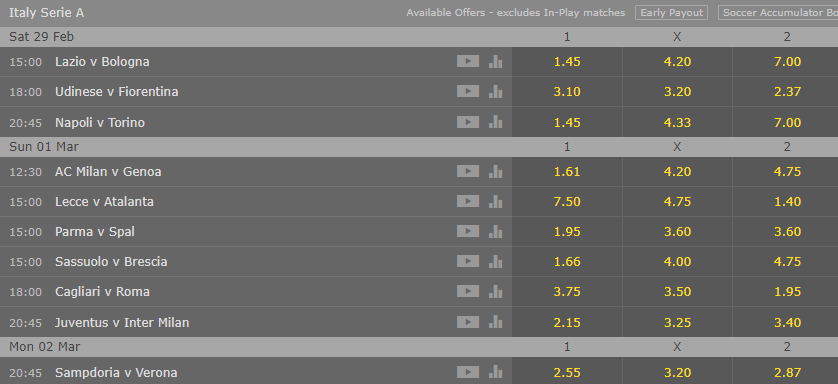The height and width of the screenshot is (384, 838).
Task: View stats chart for AC Milan v Genoa
Action: (x=495, y=171)
